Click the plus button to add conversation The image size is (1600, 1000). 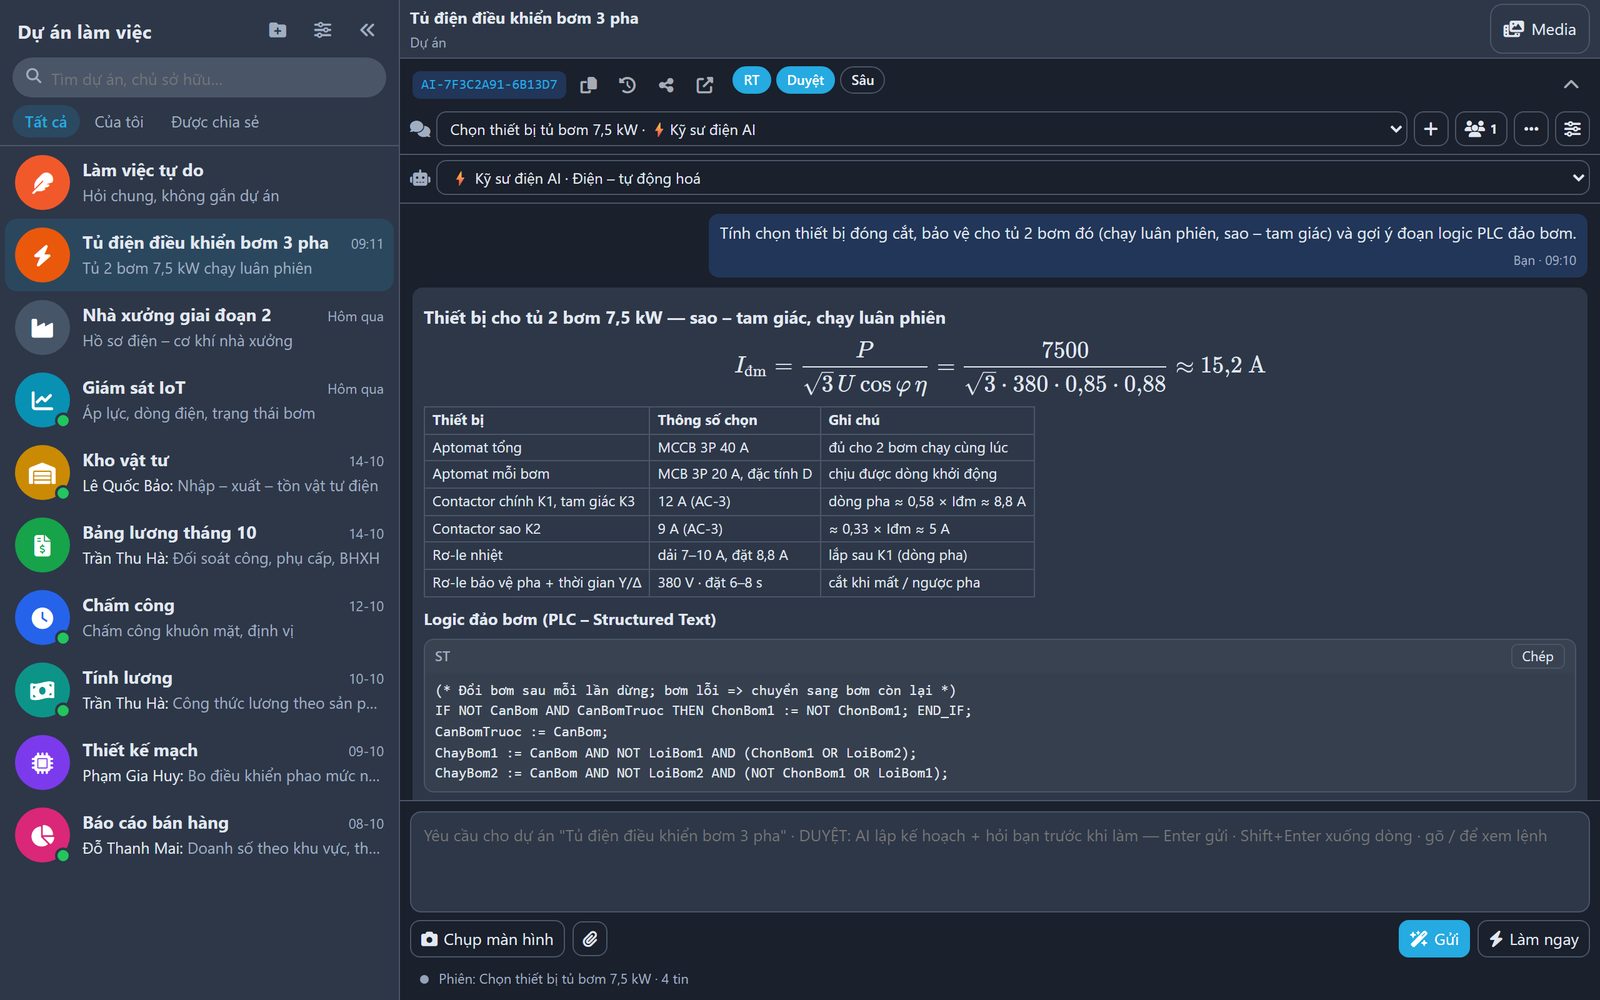1431,129
